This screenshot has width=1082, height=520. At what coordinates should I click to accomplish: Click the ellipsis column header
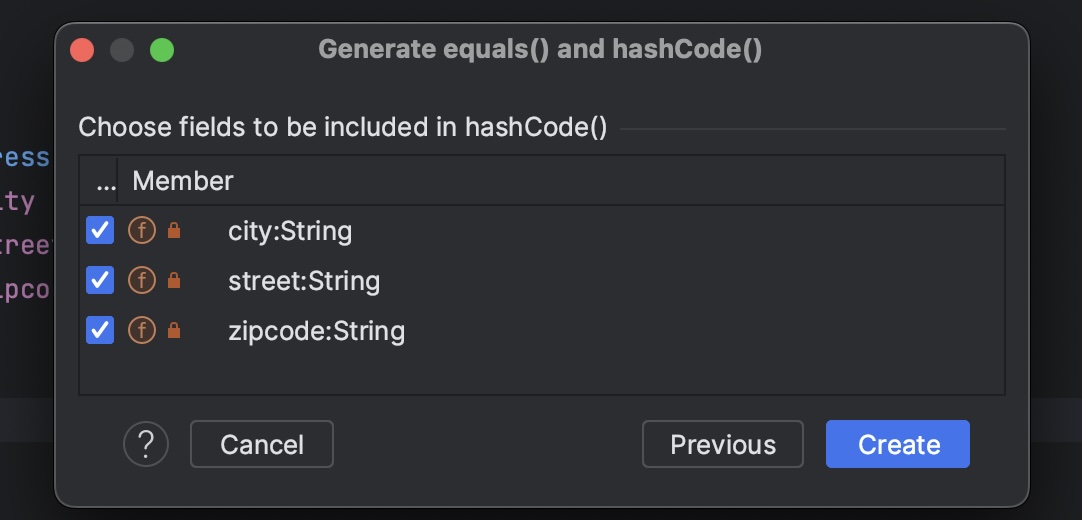(106, 181)
